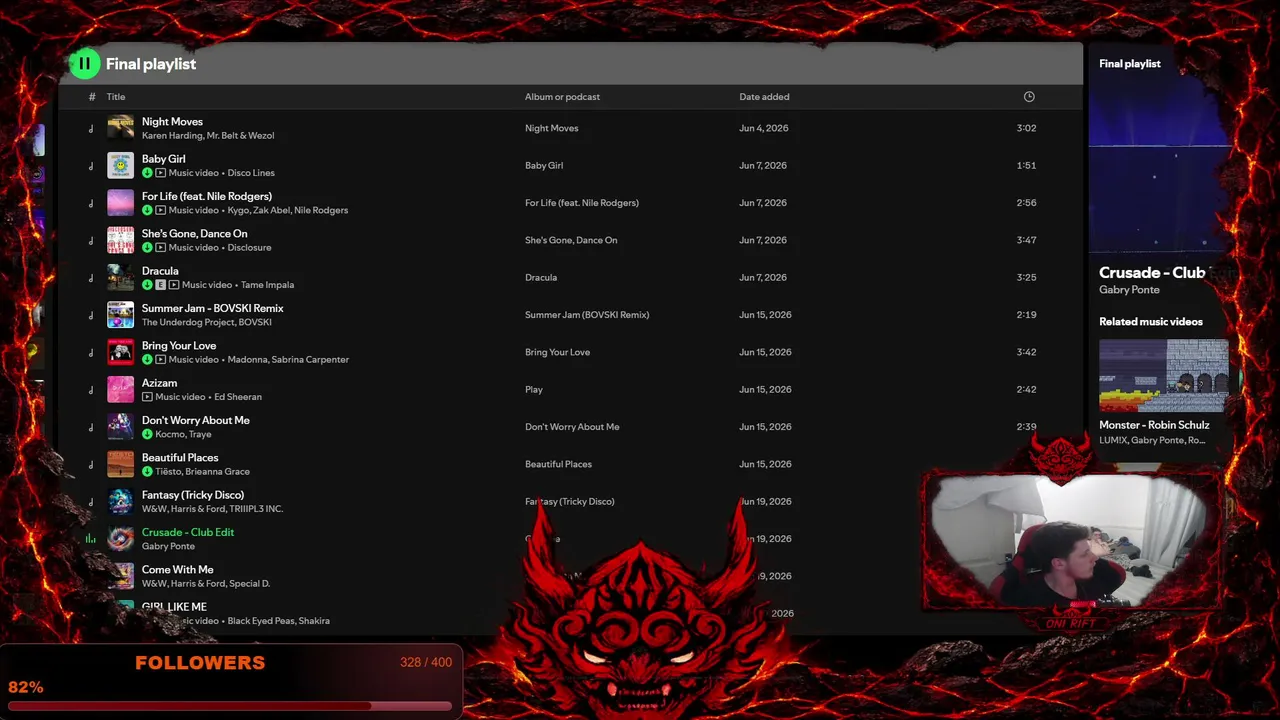Click the downloaded icon on She's Gone, Dance On
This screenshot has width=1280, height=720.
click(x=147, y=247)
